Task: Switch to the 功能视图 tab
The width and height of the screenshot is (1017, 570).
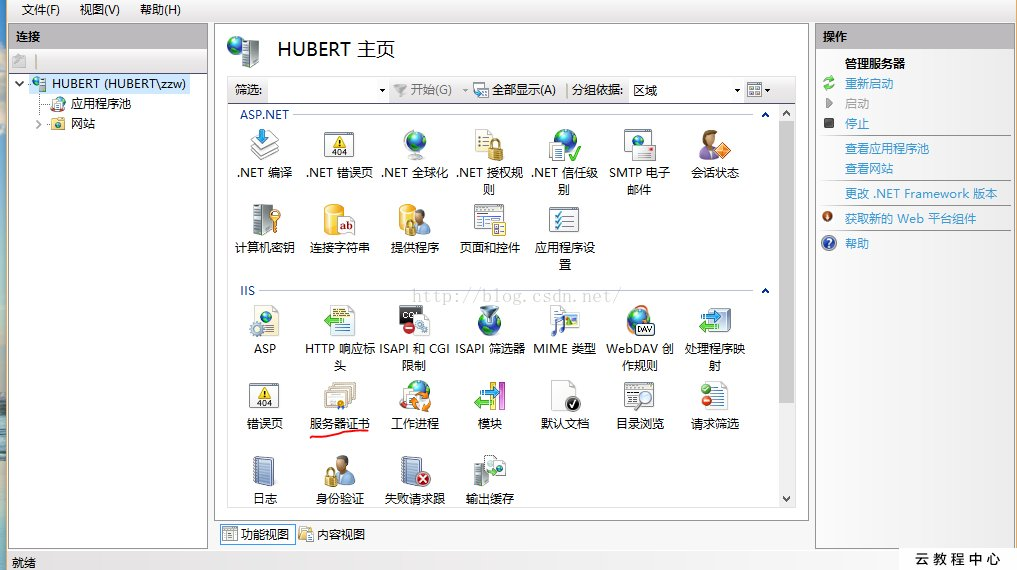Action: tap(257, 534)
